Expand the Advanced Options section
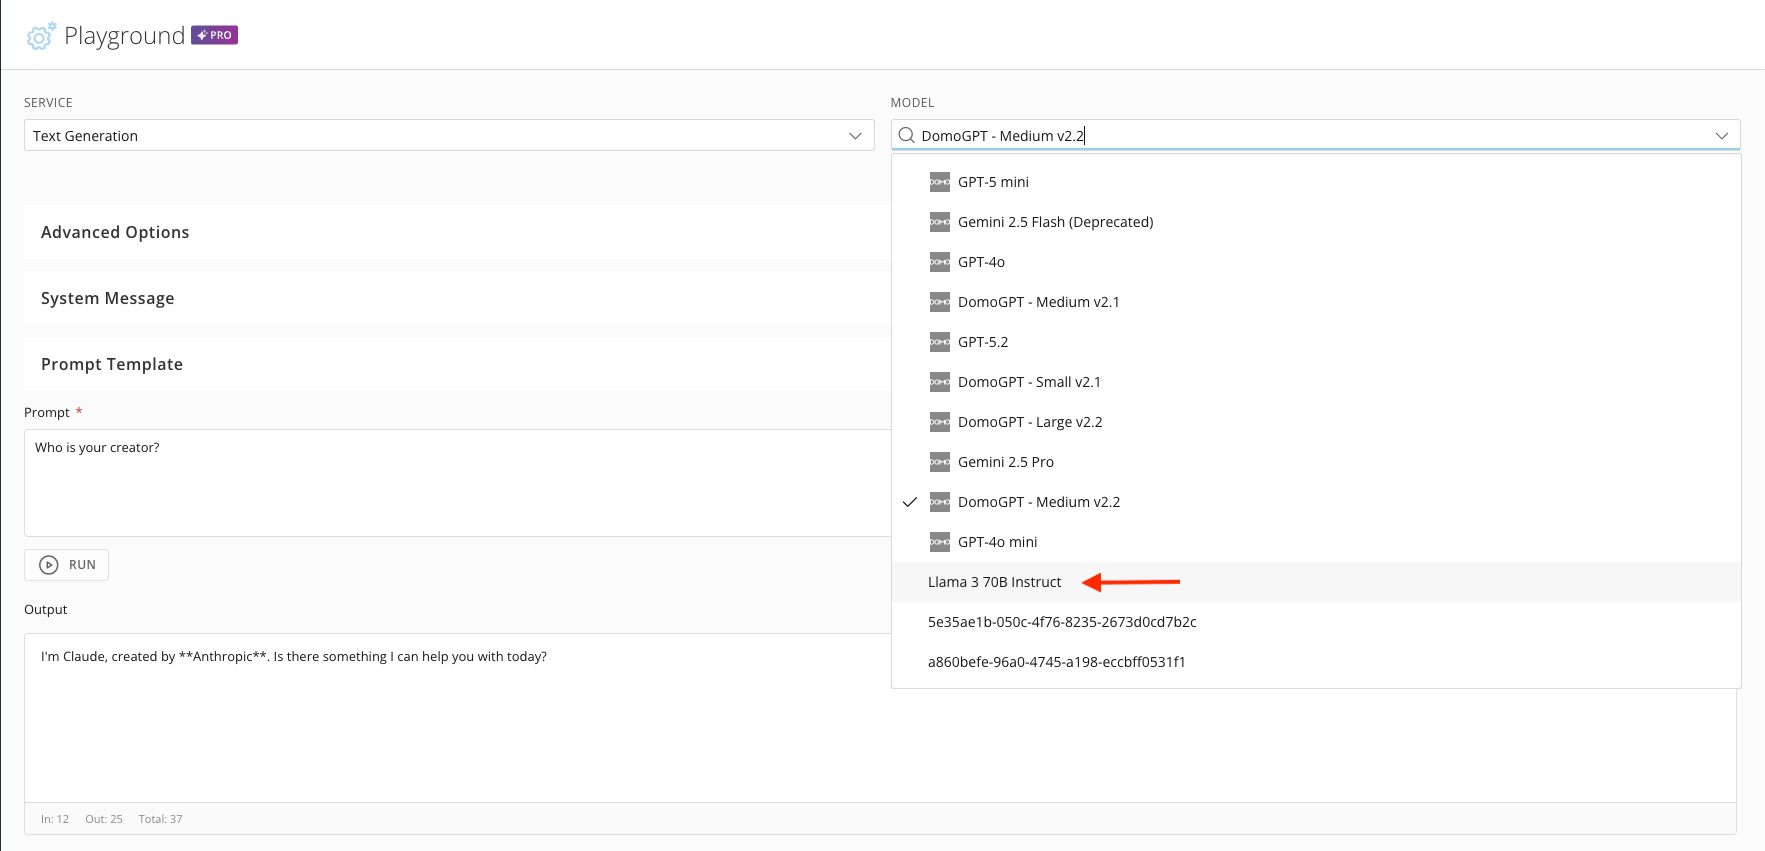Screen dimensions: 1765x851 coord(457,232)
